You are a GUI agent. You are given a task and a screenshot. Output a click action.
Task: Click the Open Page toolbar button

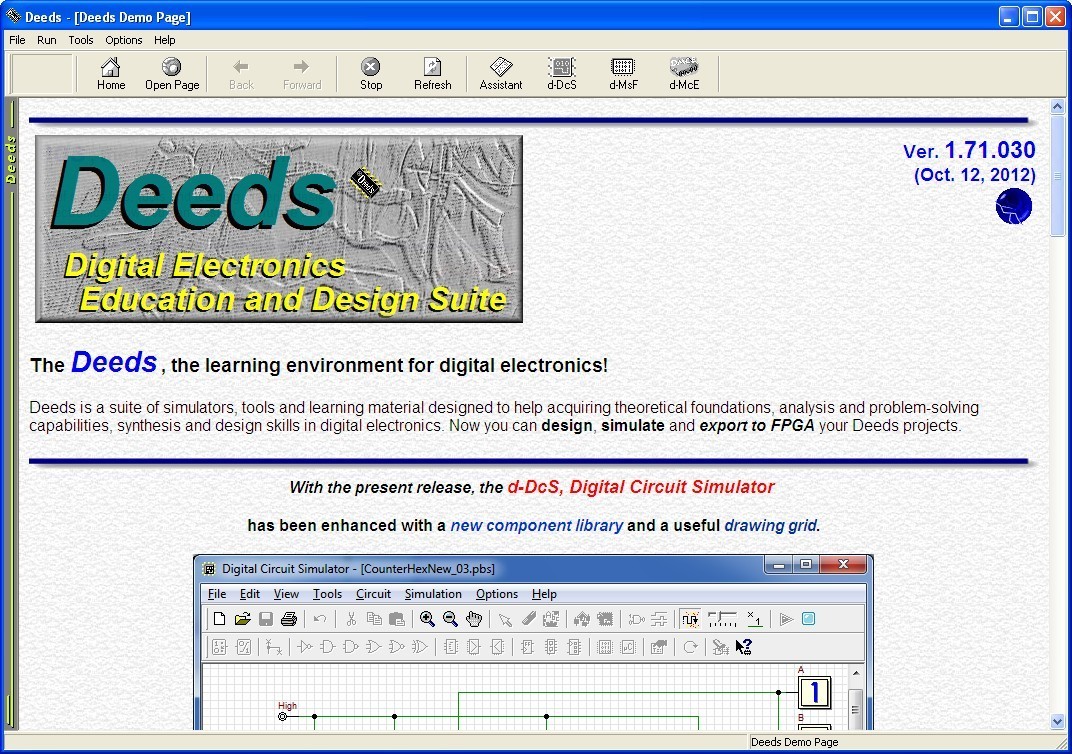pos(172,74)
